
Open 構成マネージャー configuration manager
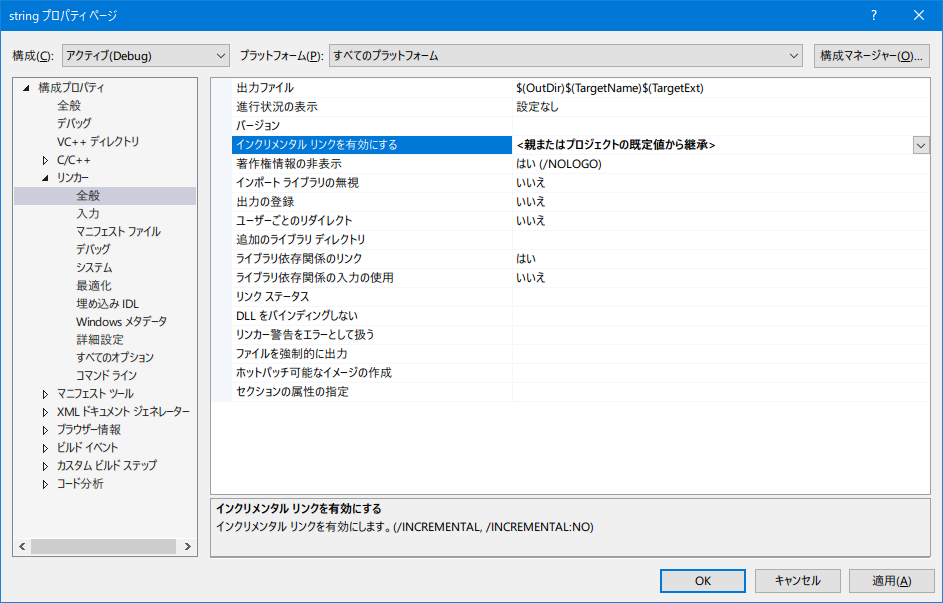click(872, 56)
